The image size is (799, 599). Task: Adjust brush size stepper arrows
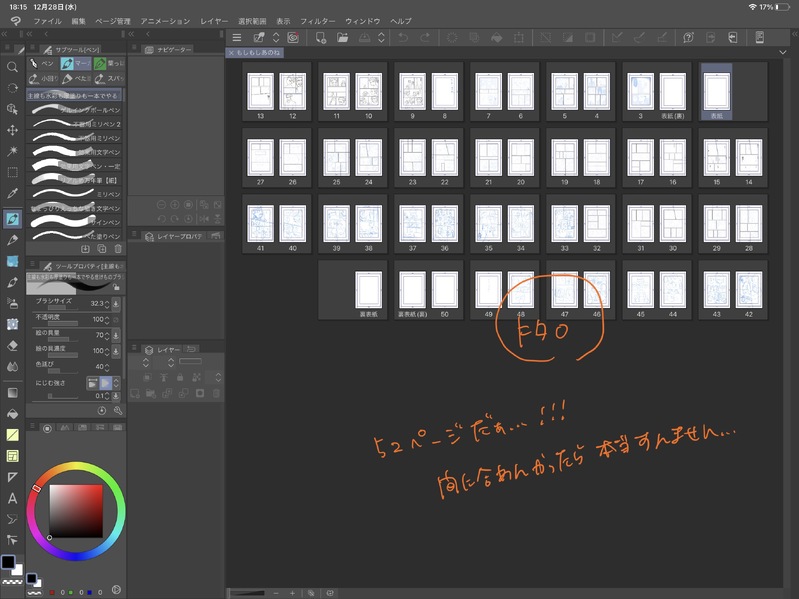point(107,304)
